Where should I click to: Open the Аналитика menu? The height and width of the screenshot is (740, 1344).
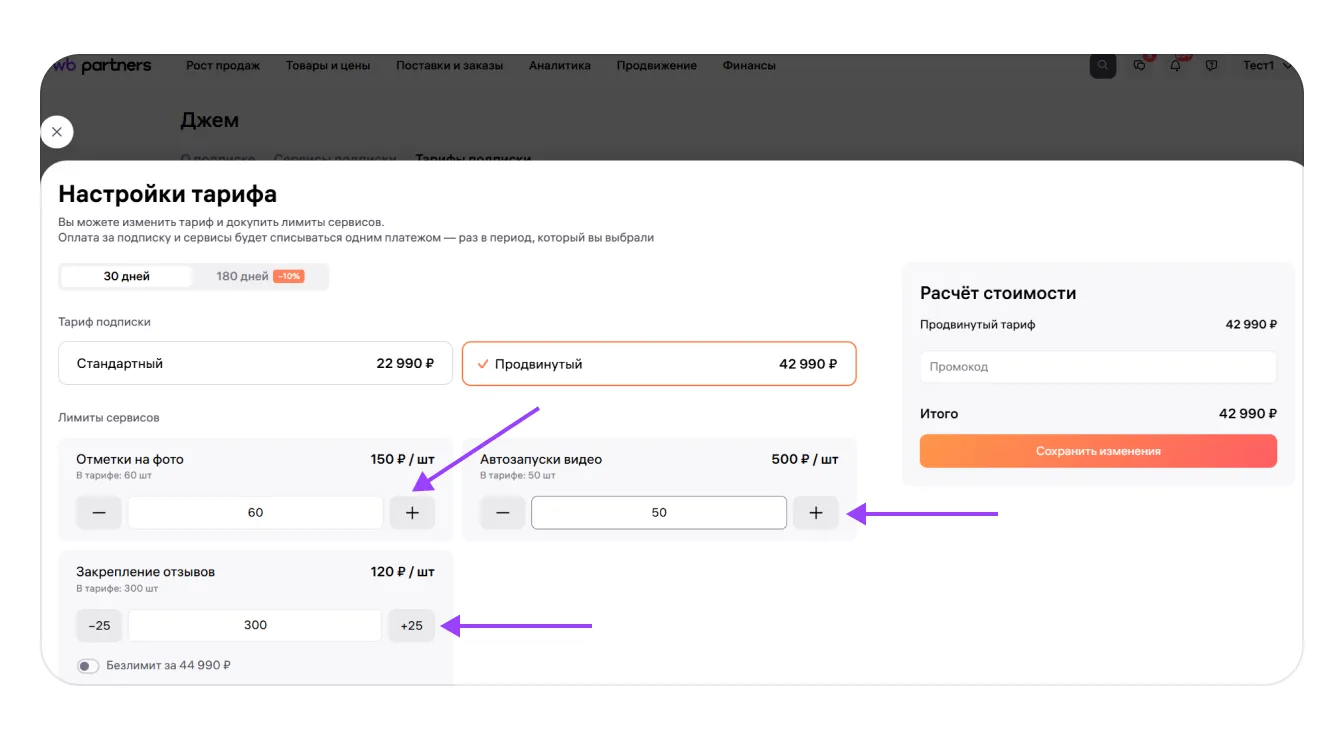559,66
